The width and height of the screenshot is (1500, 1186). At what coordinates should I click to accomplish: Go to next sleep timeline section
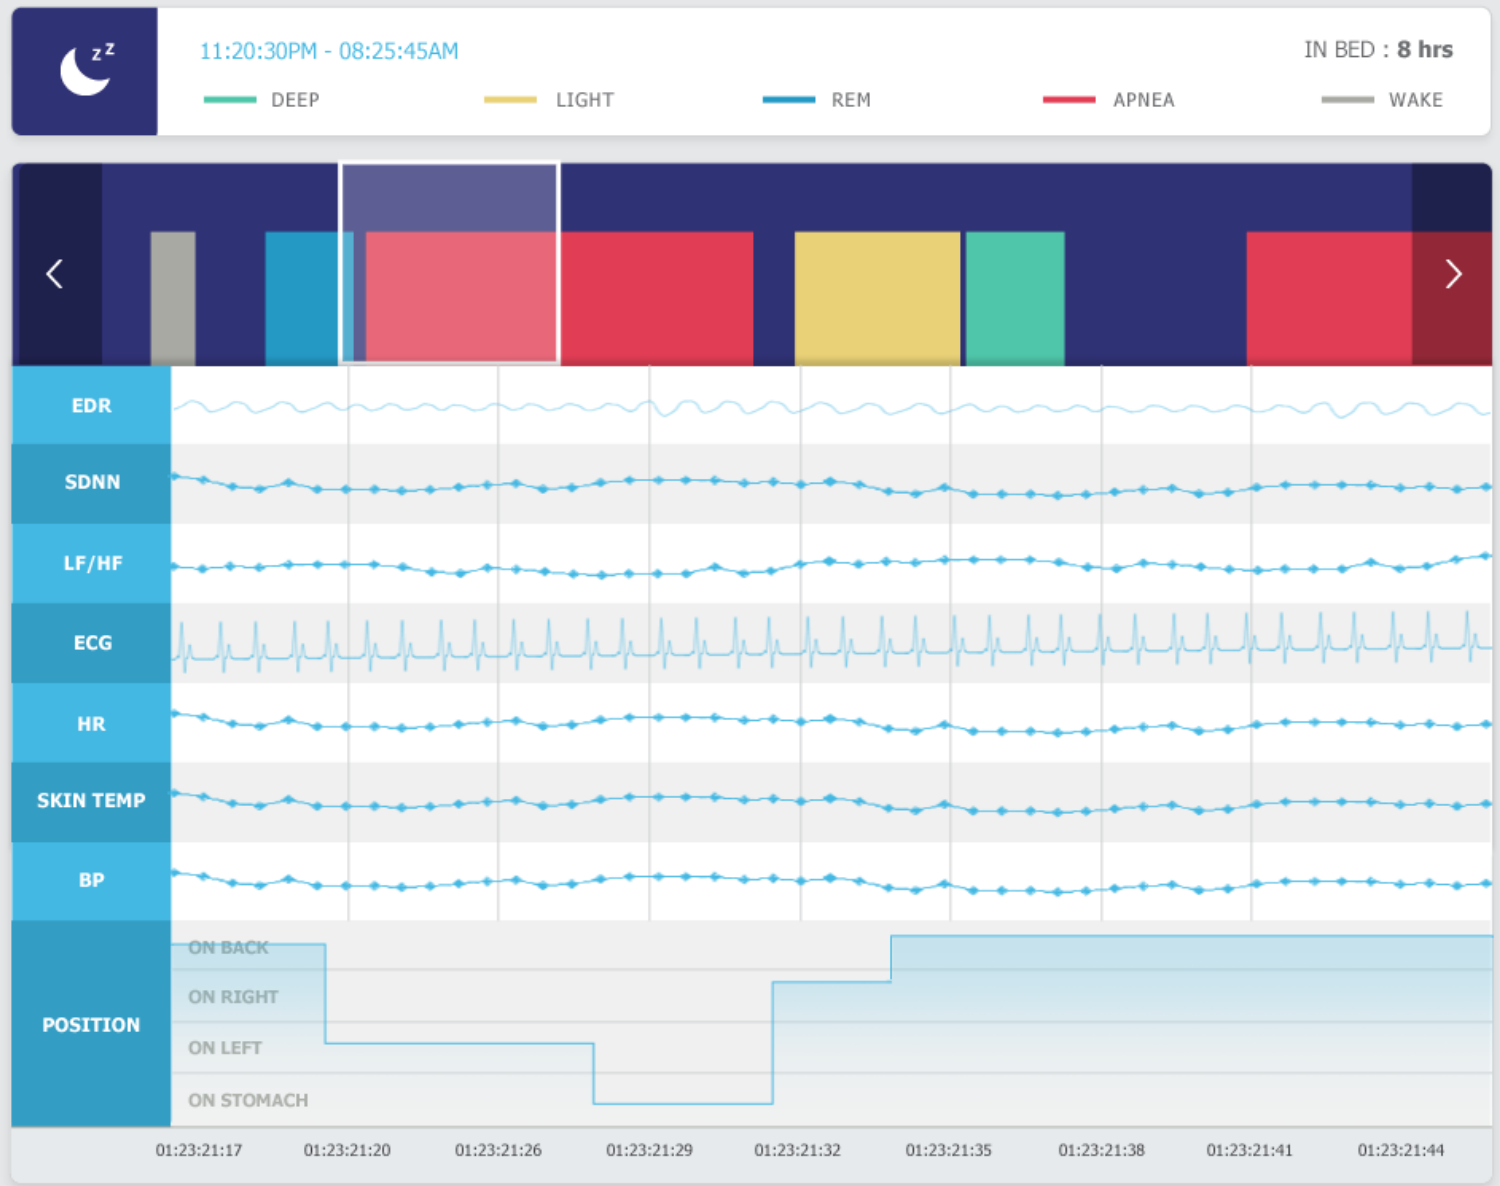[1453, 273]
